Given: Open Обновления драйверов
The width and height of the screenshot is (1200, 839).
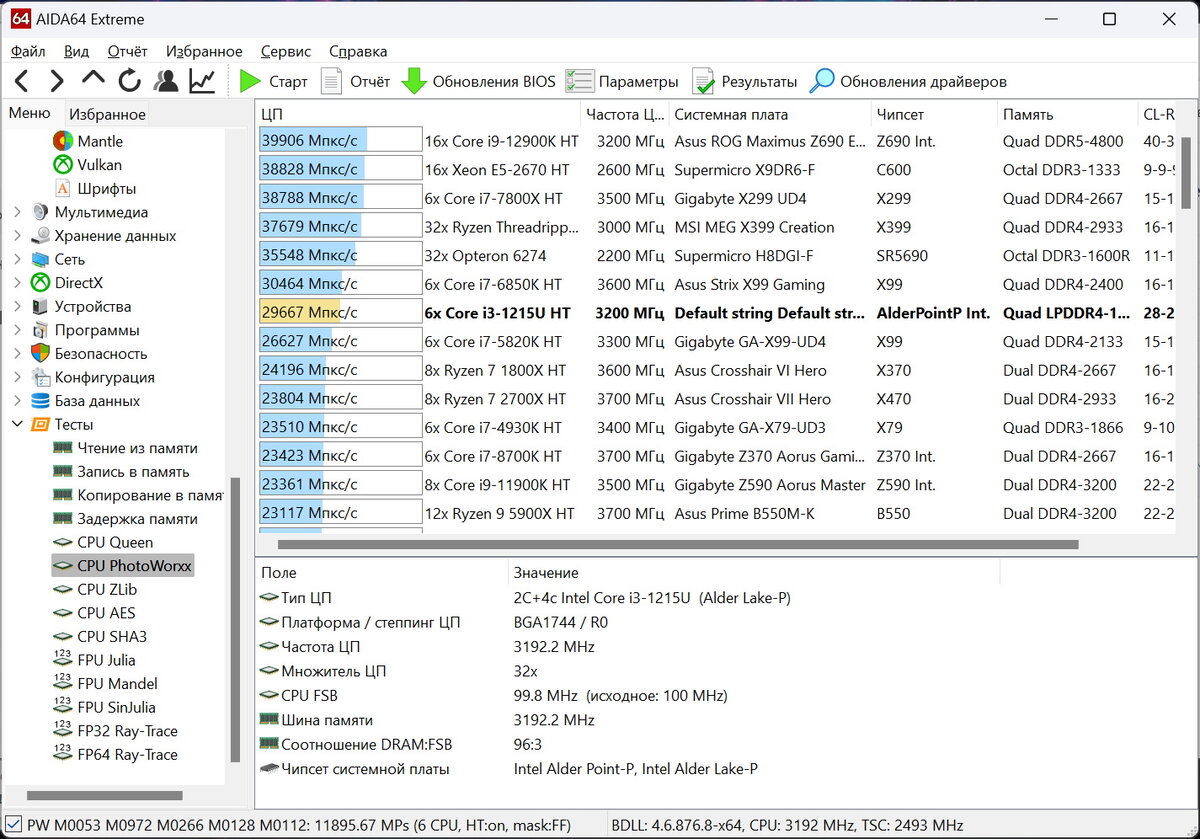Looking at the screenshot, I should tap(908, 81).
